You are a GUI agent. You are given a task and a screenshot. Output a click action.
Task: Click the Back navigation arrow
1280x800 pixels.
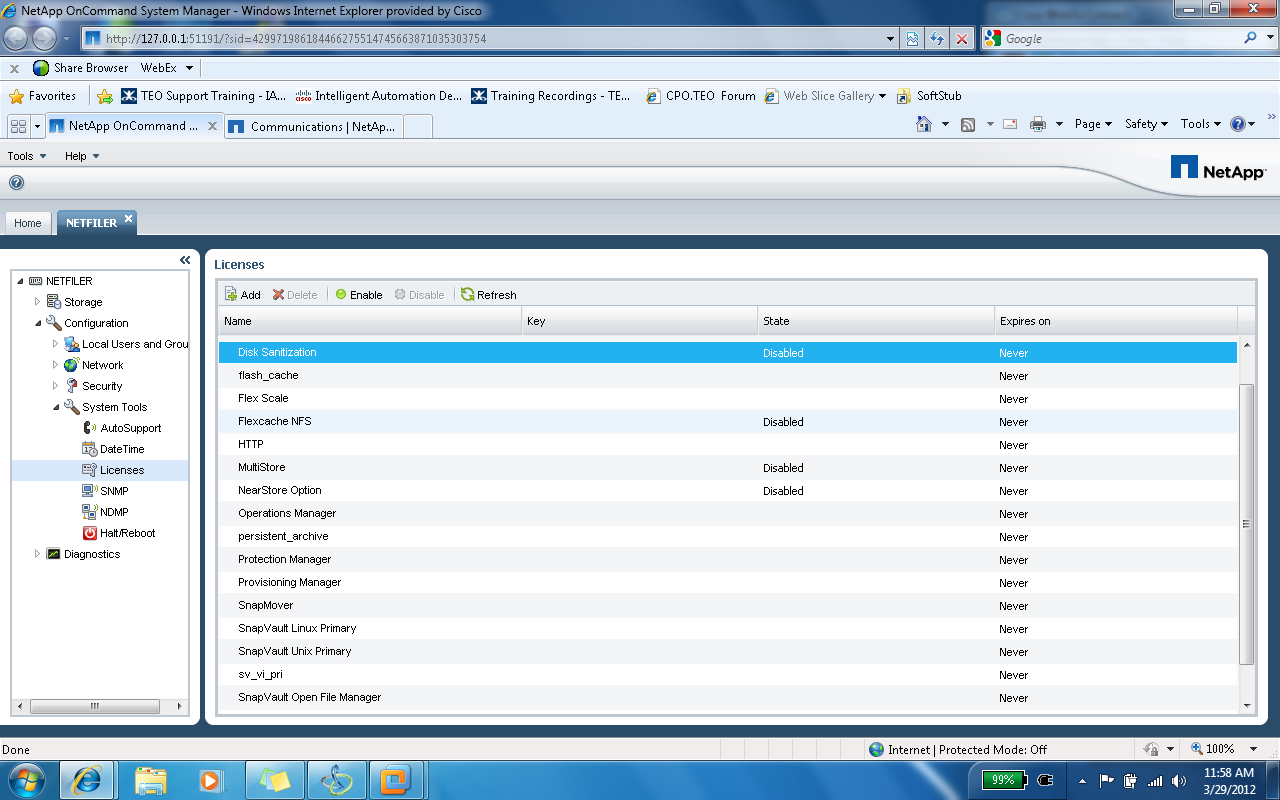pyautogui.click(x=15, y=38)
